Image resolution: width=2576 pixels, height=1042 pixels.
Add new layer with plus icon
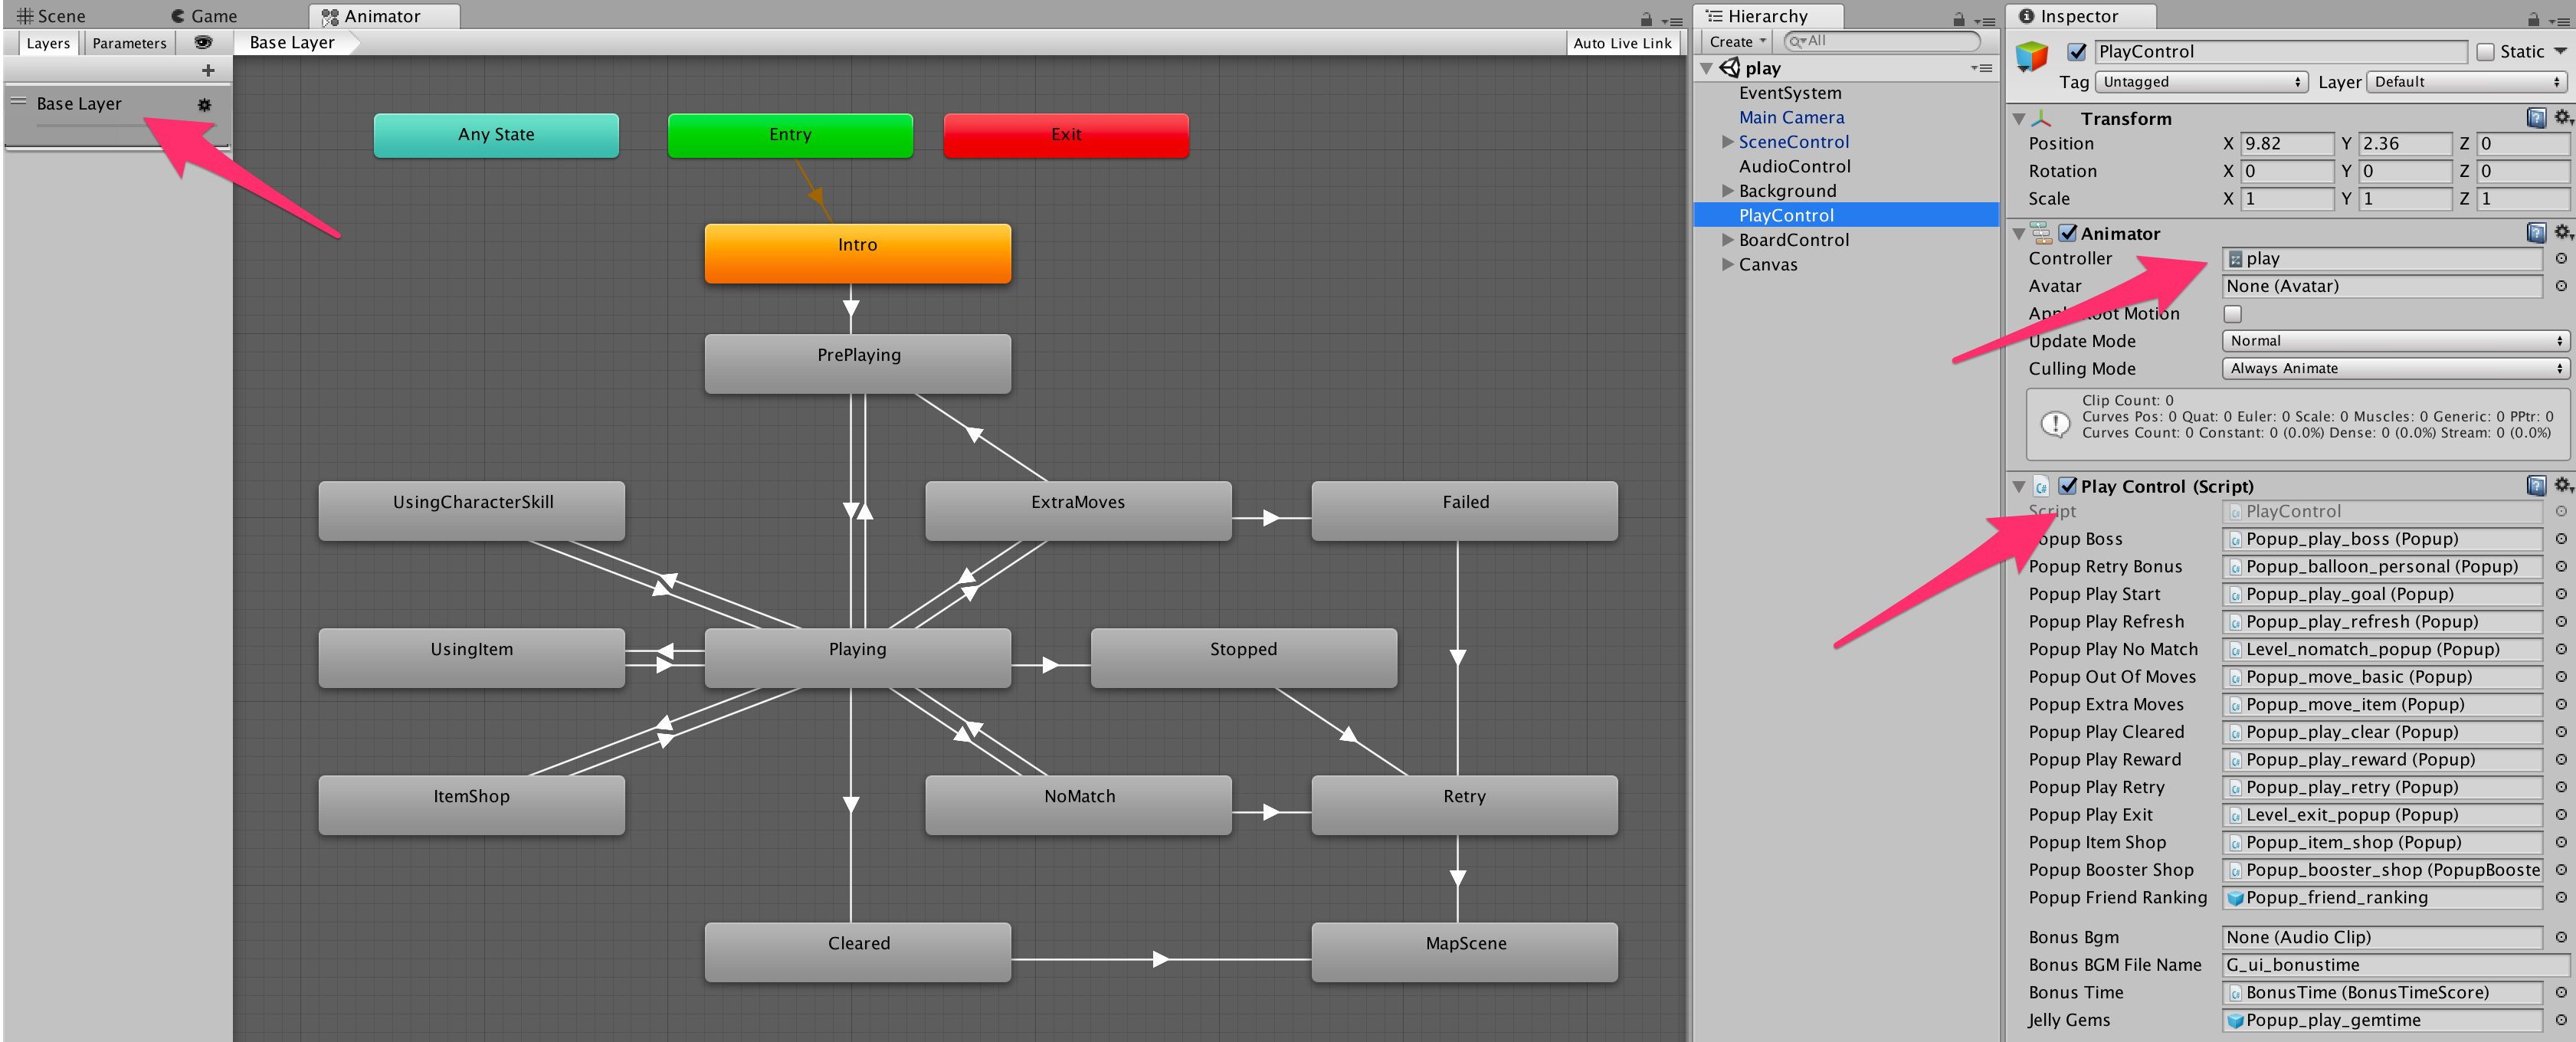pyautogui.click(x=208, y=70)
